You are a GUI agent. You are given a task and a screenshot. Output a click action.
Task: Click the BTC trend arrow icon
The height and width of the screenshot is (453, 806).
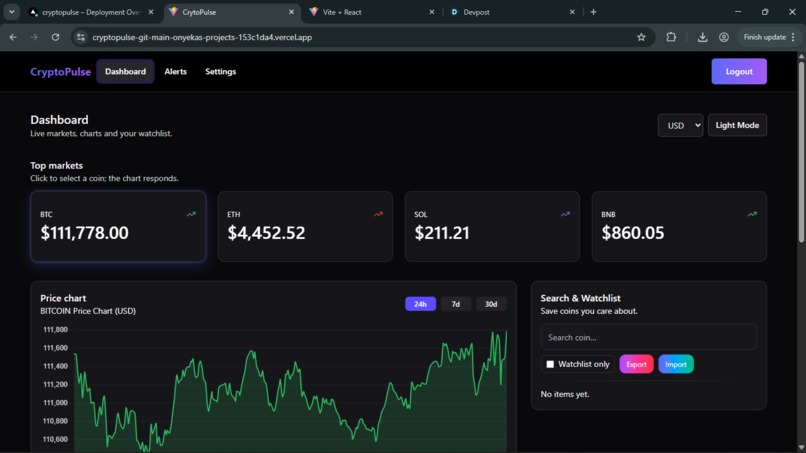pyautogui.click(x=191, y=214)
